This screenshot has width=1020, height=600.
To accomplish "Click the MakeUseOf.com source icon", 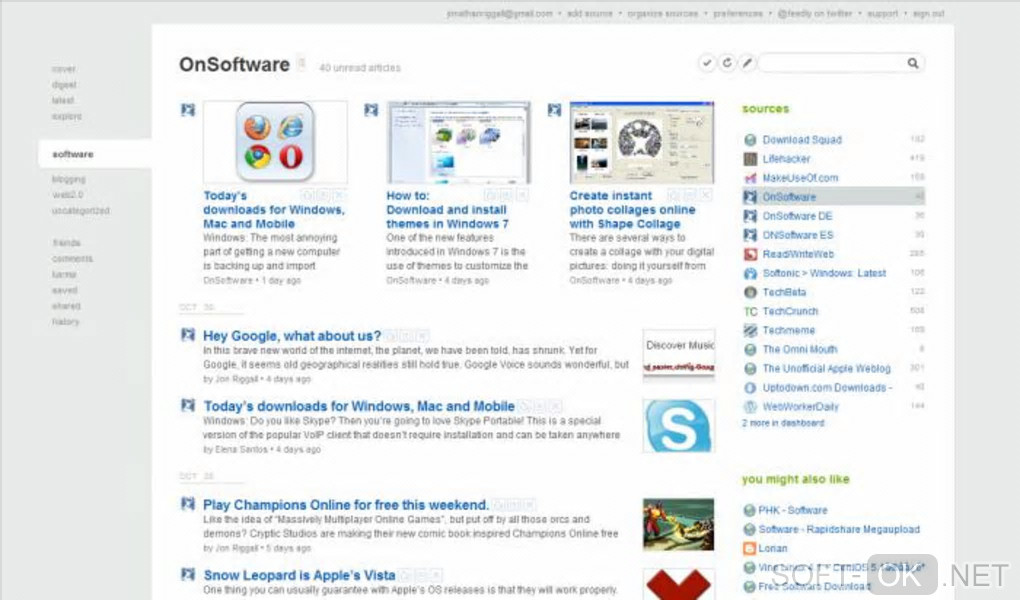I will 750,178.
